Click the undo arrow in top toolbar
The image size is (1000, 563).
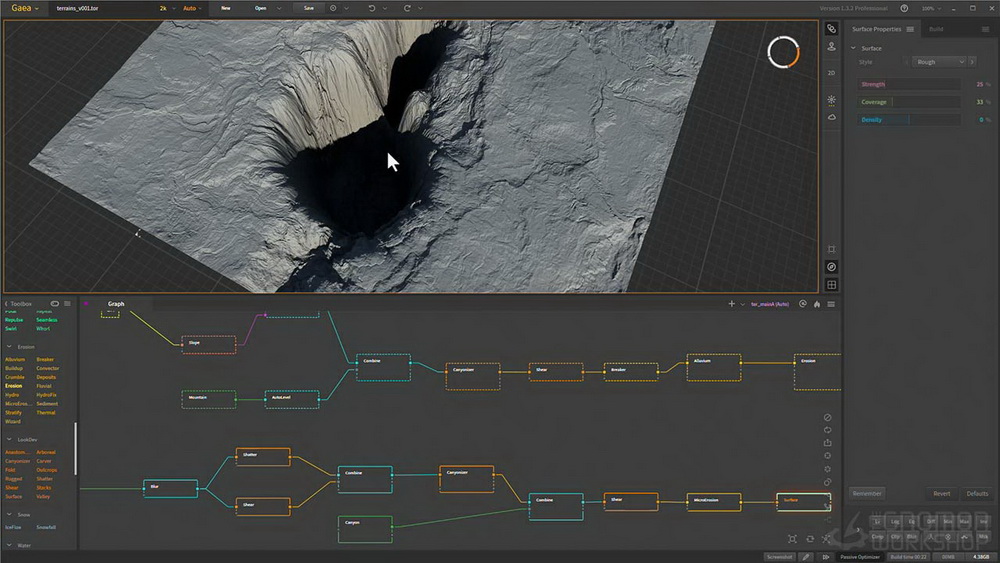coord(372,8)
